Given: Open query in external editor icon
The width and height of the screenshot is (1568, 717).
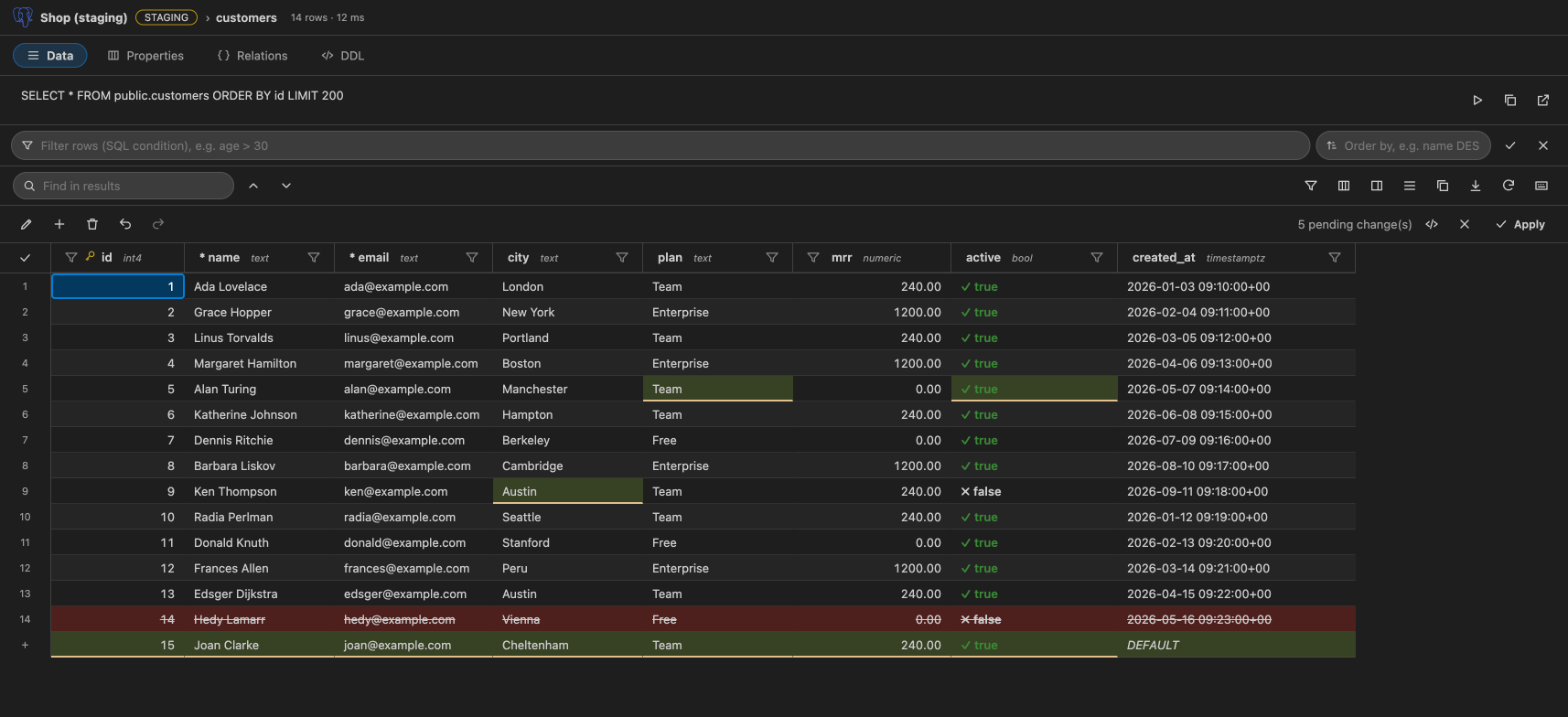Looking at the screenshot, I should click(x=1543, y=100).
